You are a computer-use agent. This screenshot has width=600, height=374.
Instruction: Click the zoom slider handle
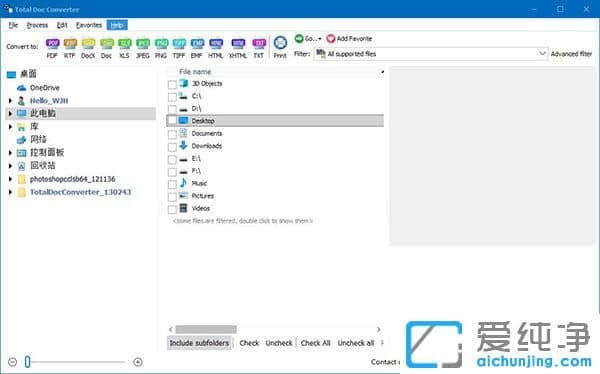28,361
